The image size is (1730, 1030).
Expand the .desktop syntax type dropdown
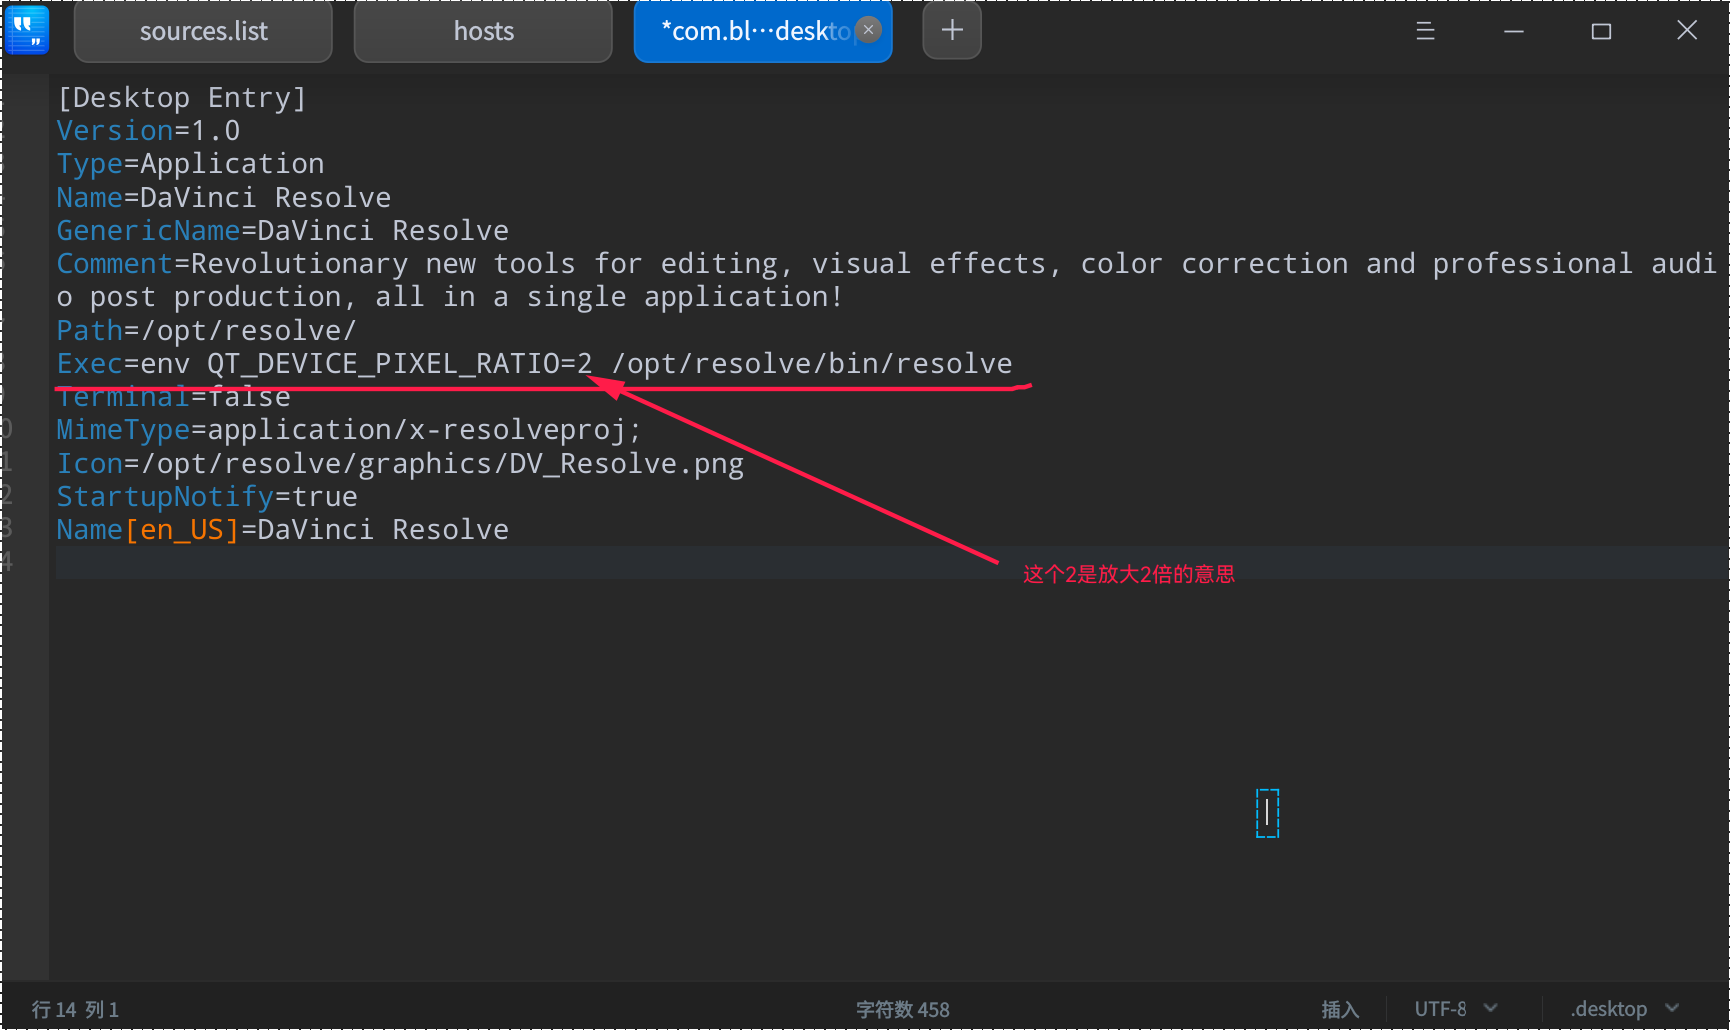point(1623,1009)
